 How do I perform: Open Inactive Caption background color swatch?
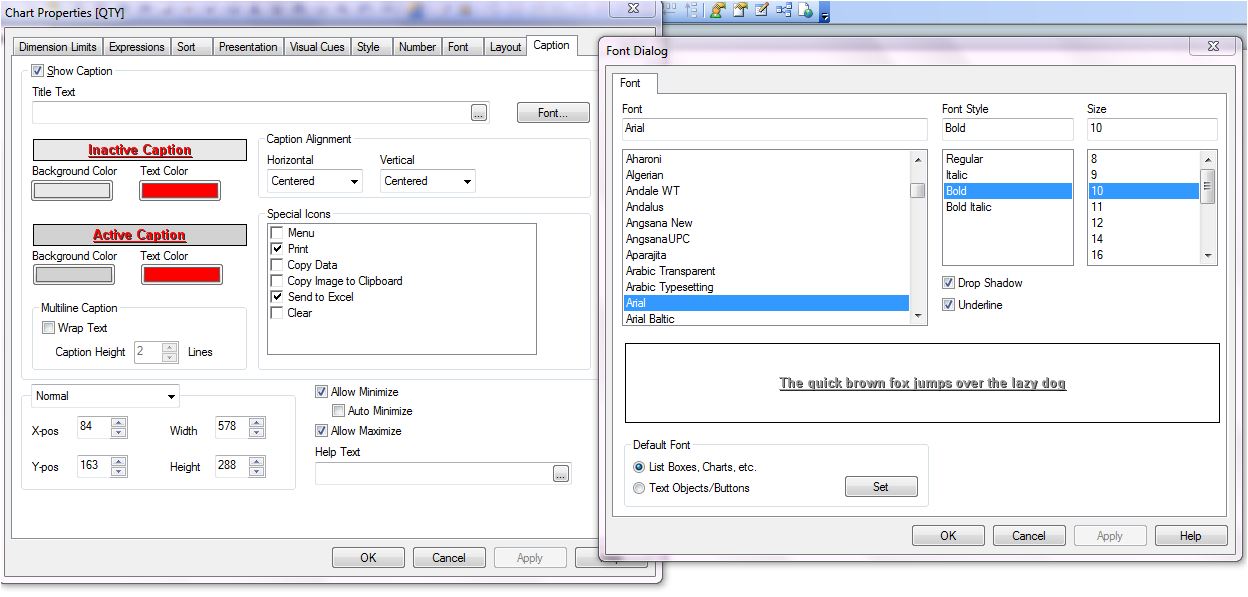click(72, 190)
